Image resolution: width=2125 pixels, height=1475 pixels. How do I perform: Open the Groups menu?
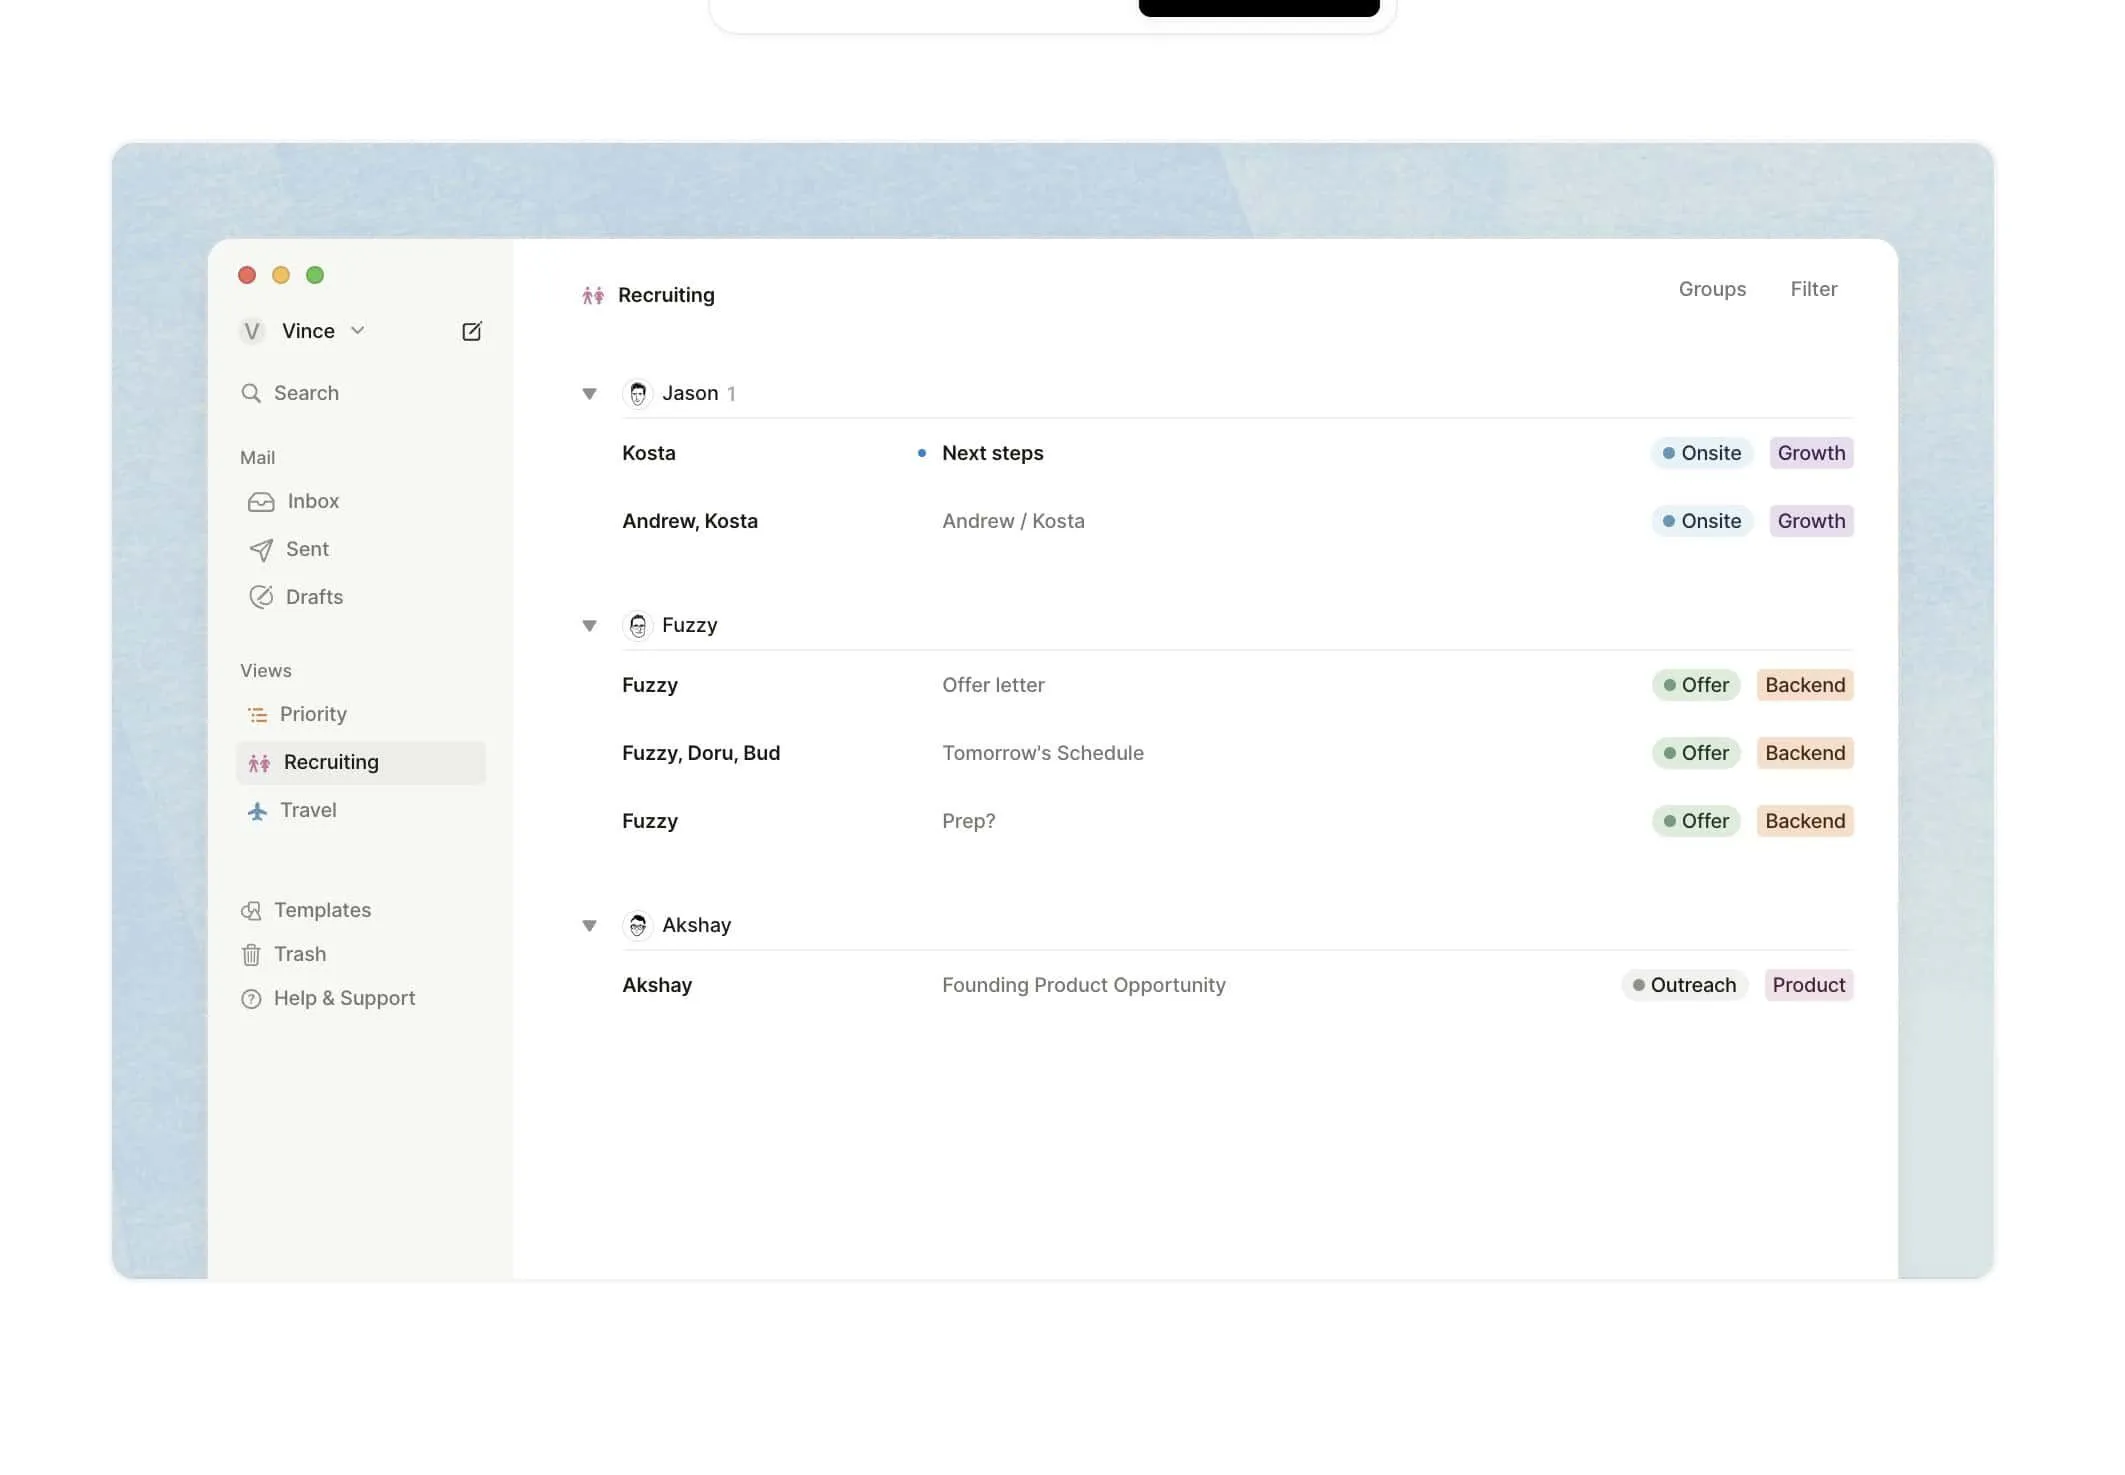(x=1711, y=289)
